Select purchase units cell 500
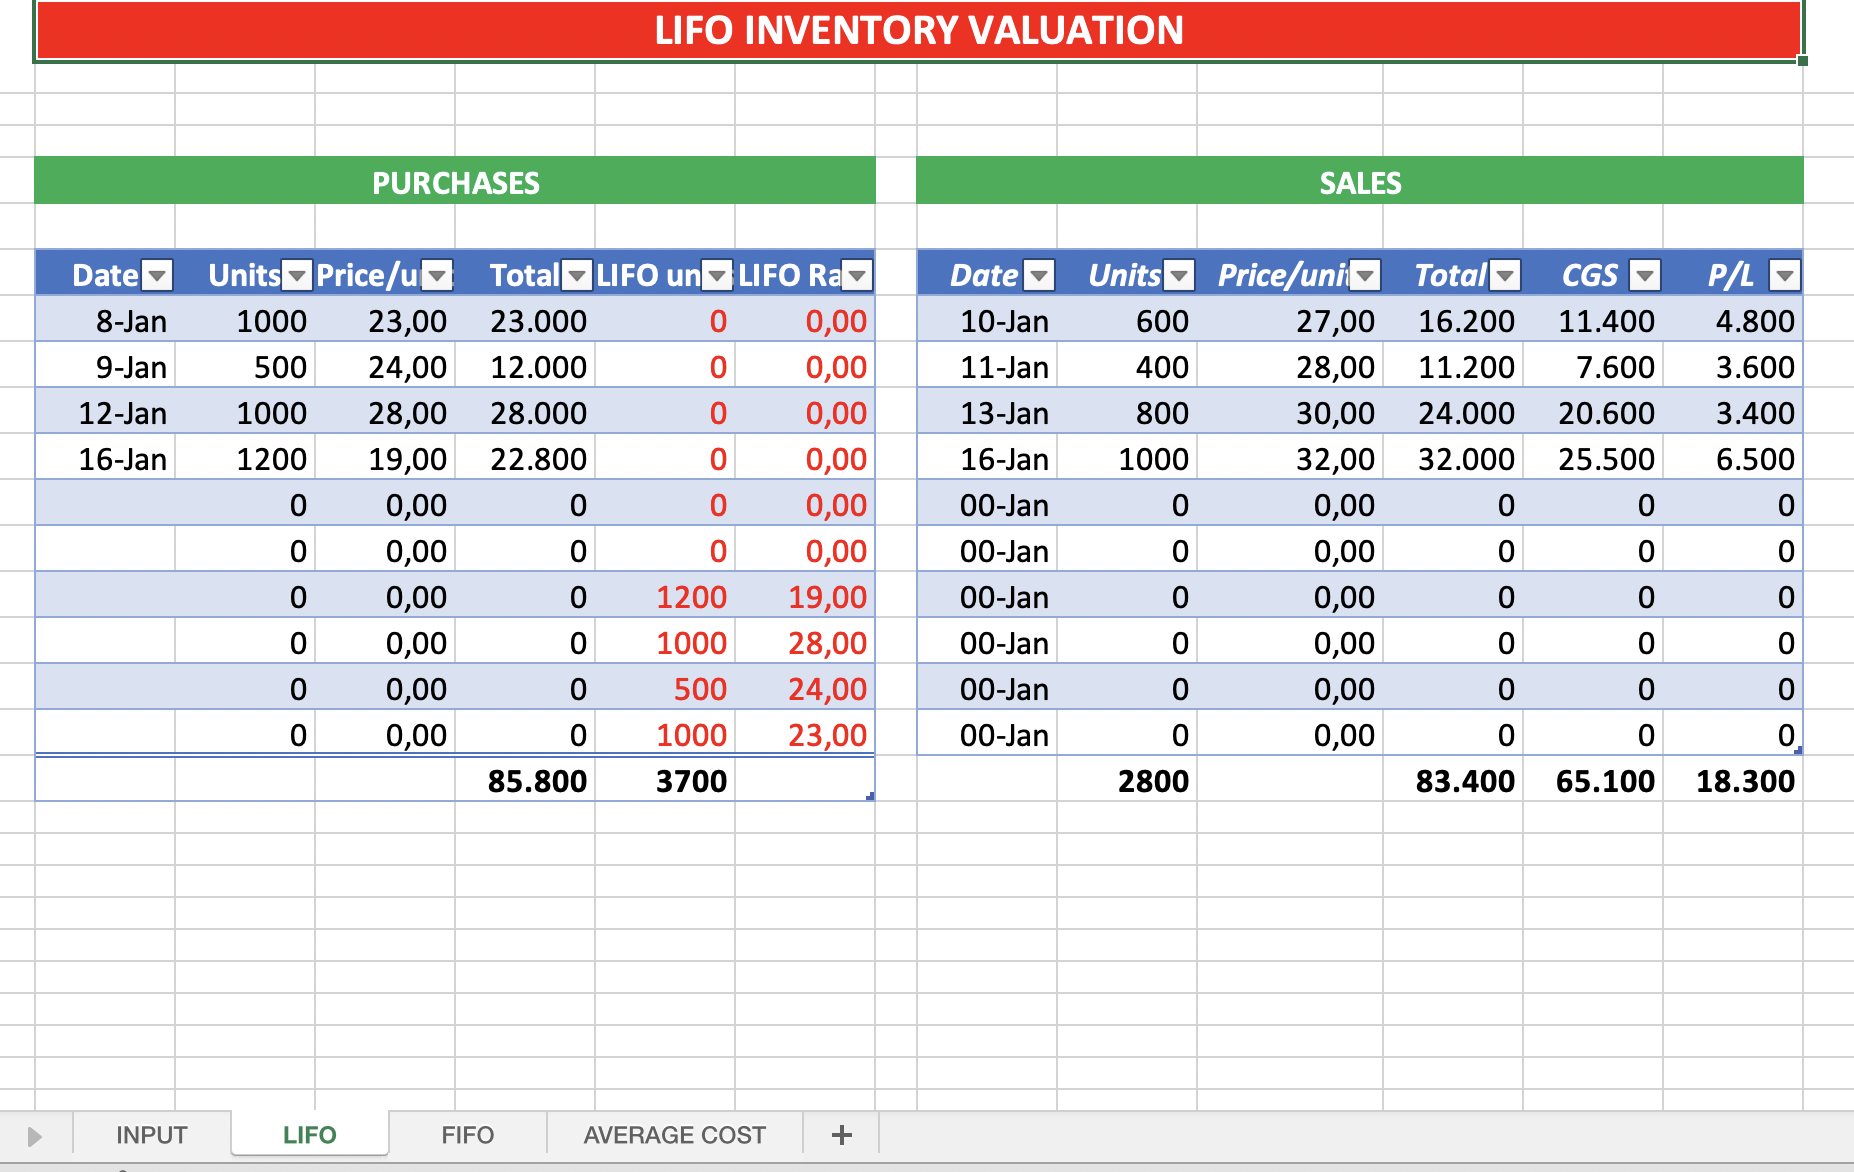The width and height of the screenshot is (1854, 1172). tap(245, 367)
